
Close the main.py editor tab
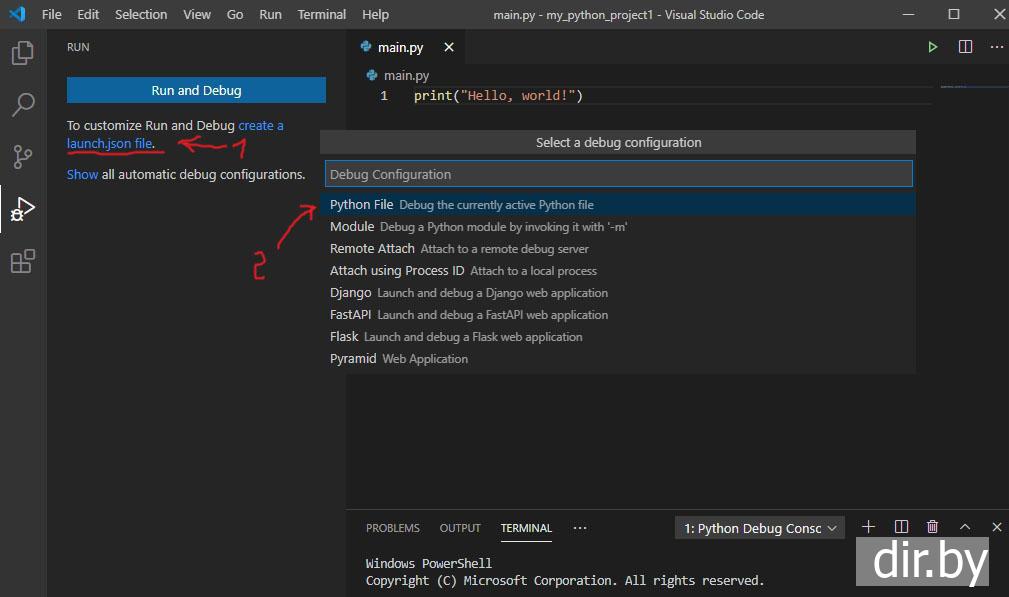pos(449,47)
